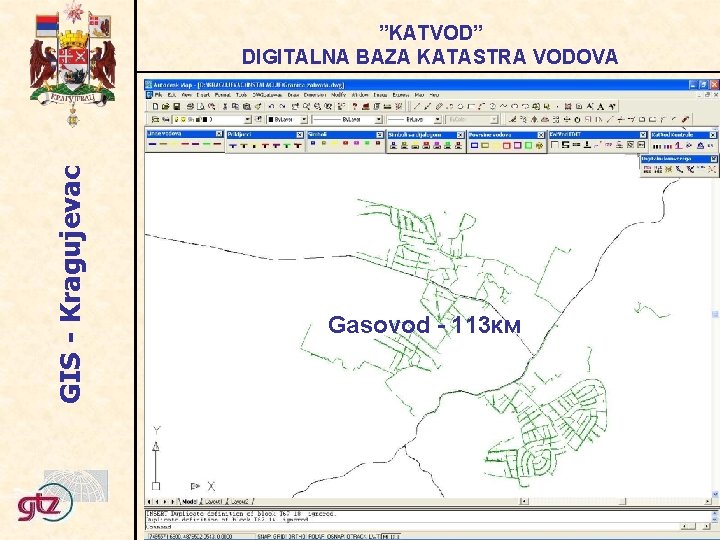Click the Paste clipboard icon

(x=247, y=107)
